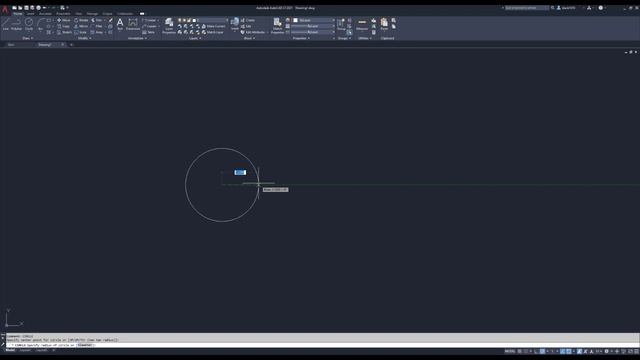Screen dimensions: 640x360
Task: Add a new drawing tab
Action: coord(71,44)
